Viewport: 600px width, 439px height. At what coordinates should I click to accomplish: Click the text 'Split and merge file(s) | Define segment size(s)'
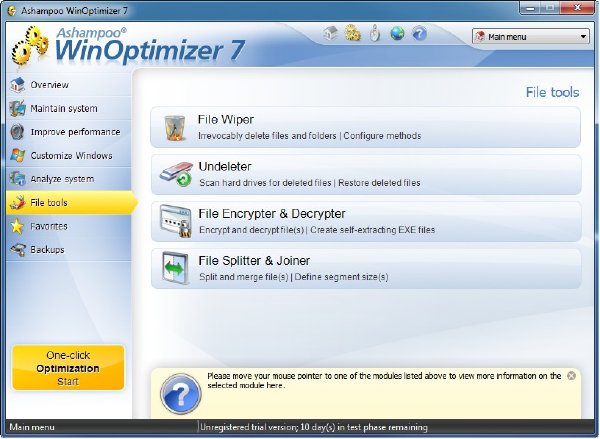[293, 277]
